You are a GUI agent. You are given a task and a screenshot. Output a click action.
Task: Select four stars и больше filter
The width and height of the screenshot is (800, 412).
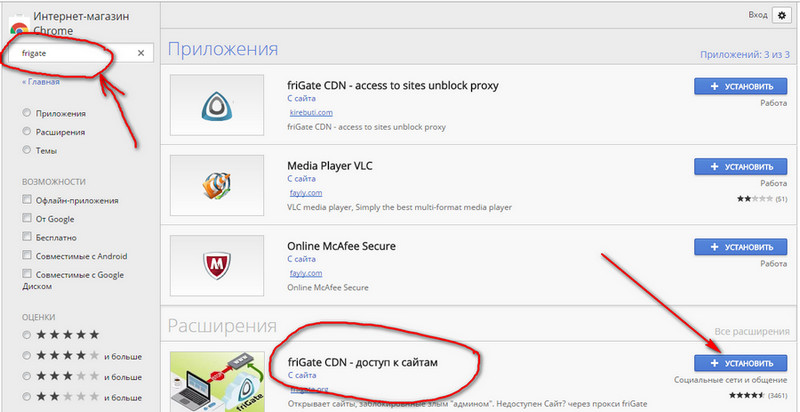click(27, 356)
